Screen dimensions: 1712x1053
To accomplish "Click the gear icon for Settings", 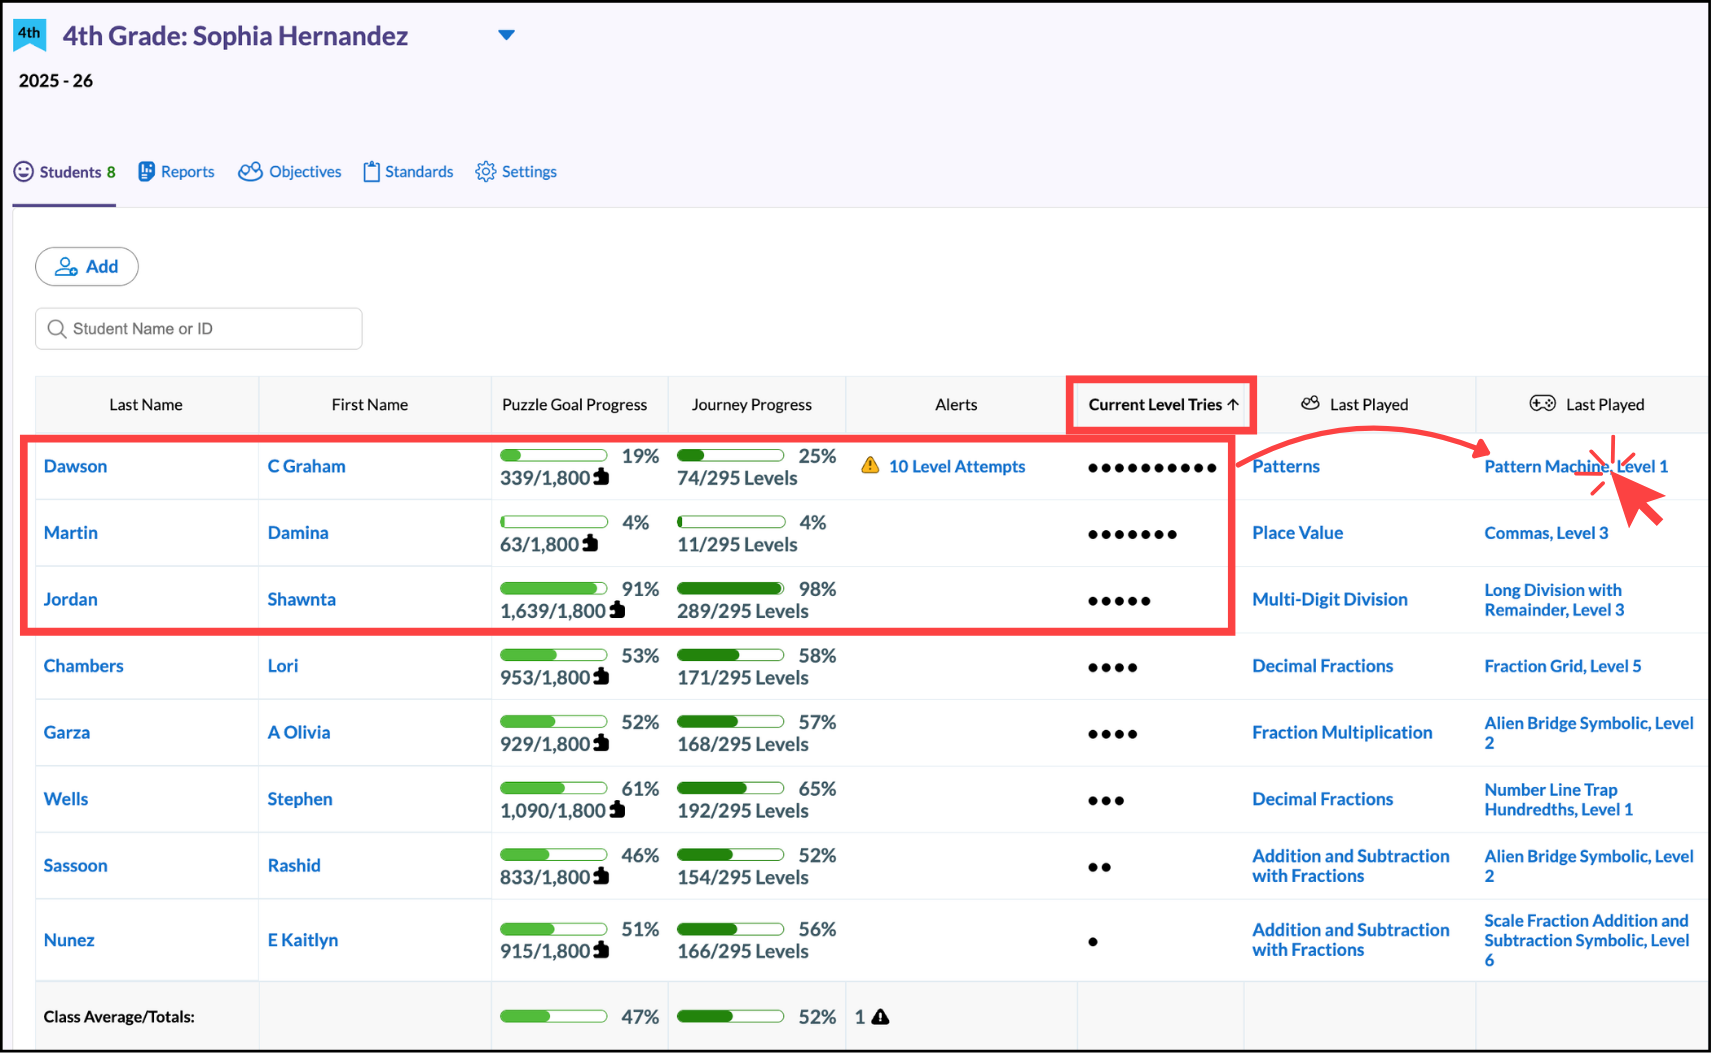I will coord(486,172).
